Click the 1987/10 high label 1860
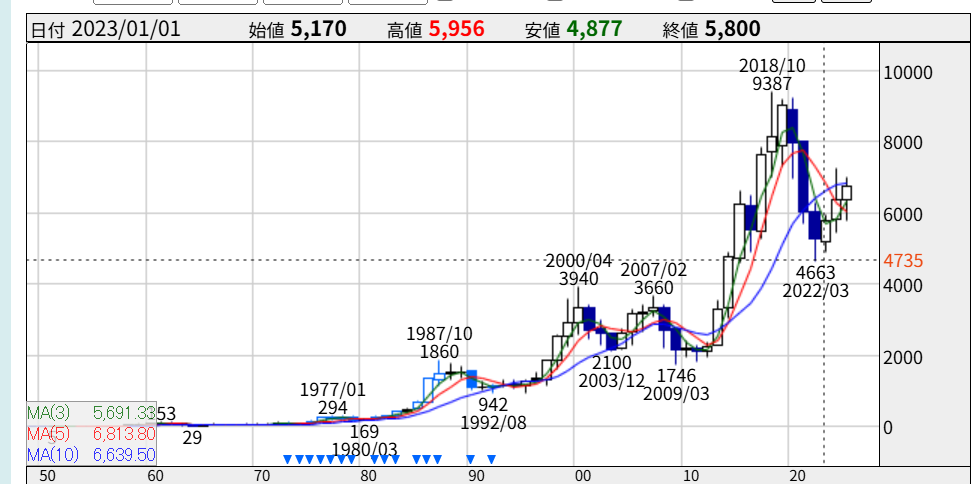The height and width of the screenshot is (484, 976). point(439,352)
